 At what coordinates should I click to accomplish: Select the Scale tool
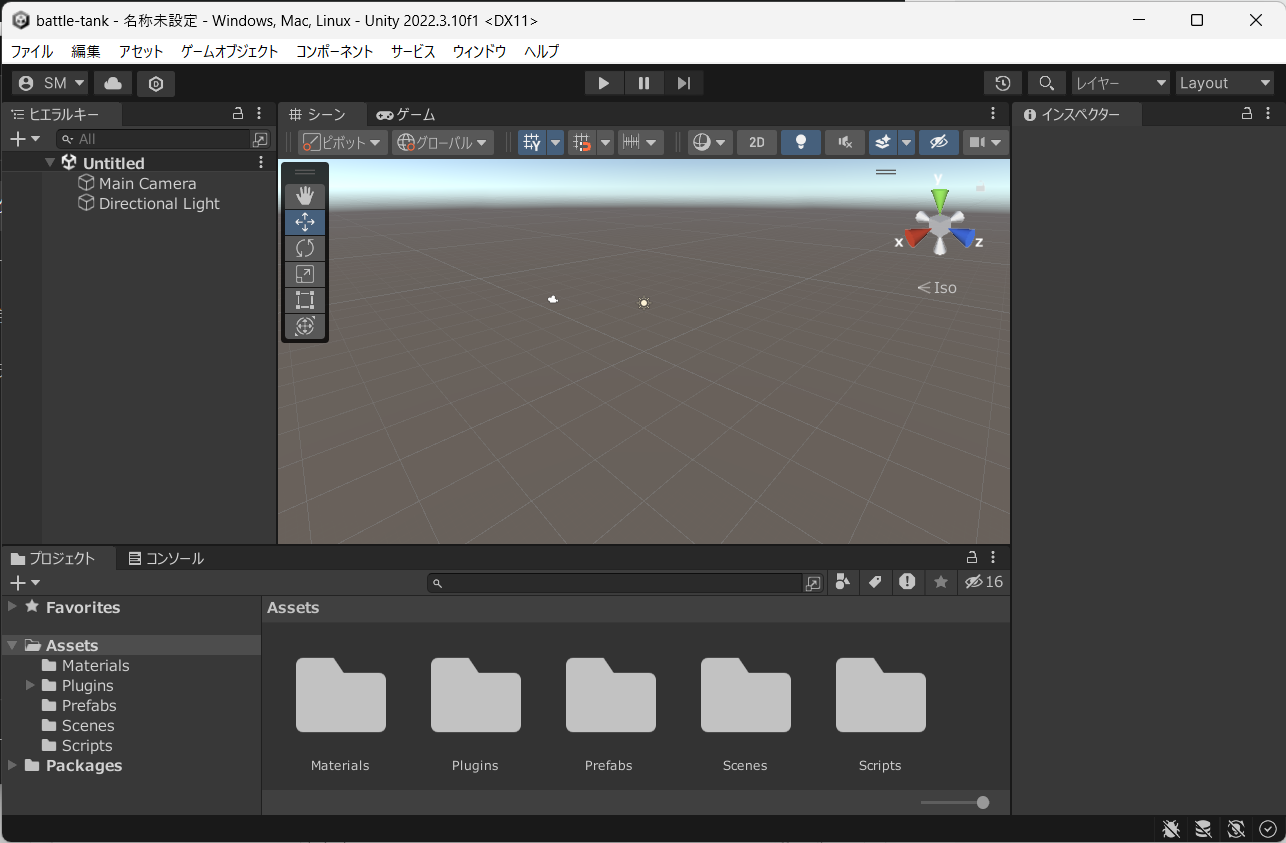(x=305, y=274)
